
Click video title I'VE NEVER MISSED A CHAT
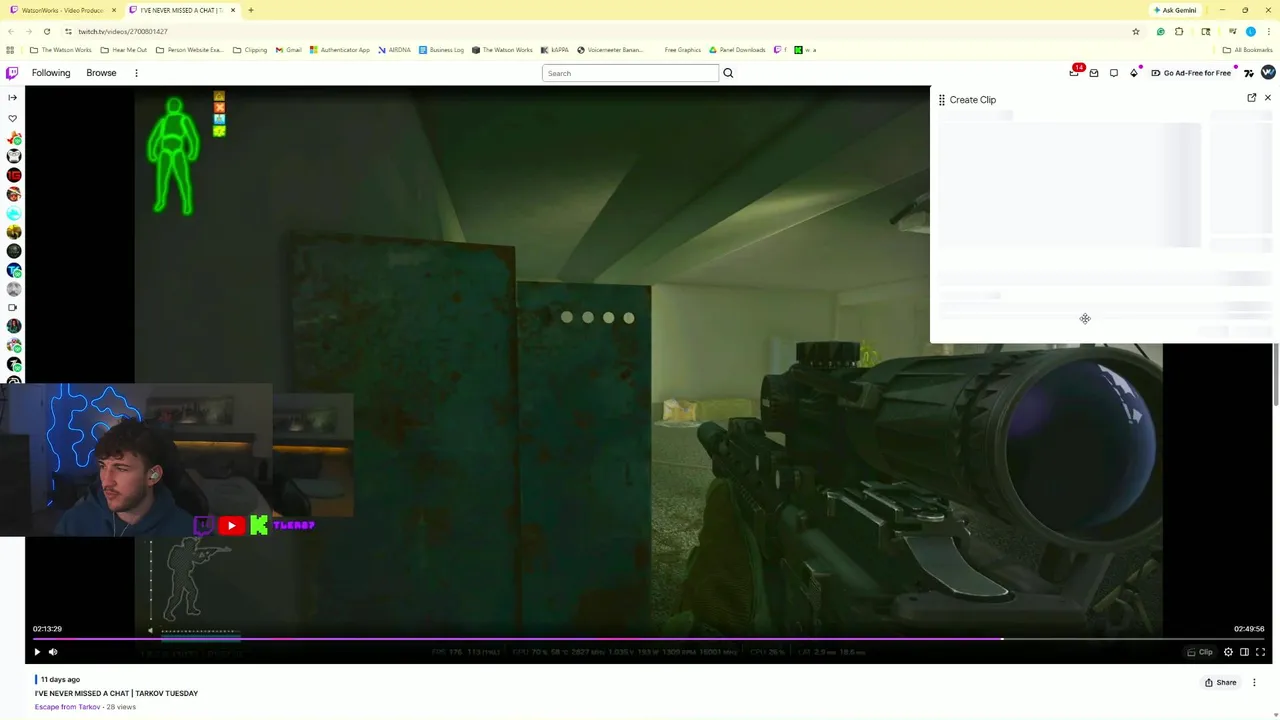116,693
